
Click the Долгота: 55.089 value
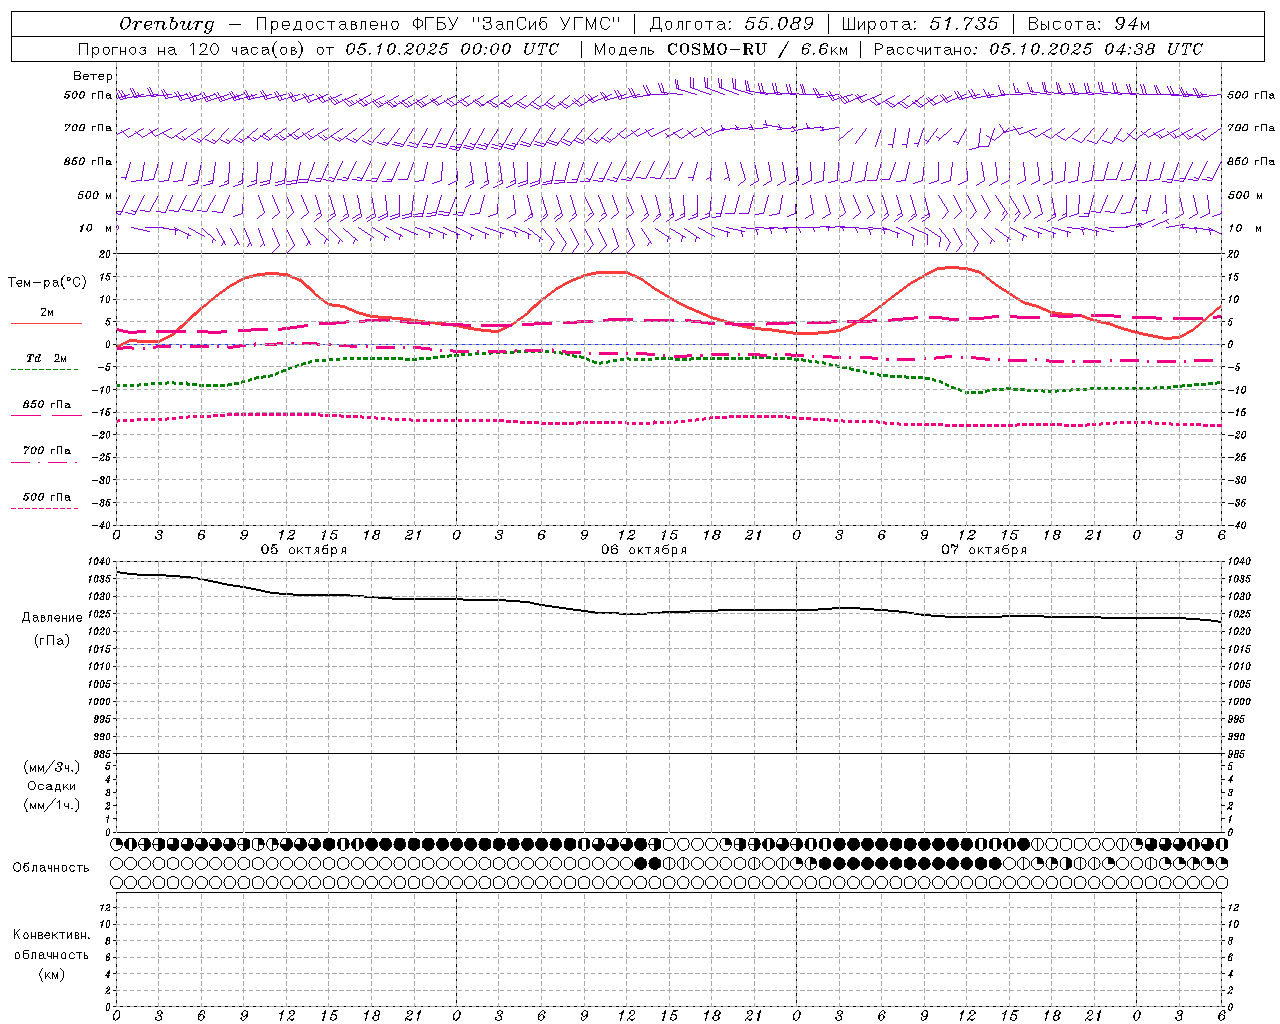(731, 24)
